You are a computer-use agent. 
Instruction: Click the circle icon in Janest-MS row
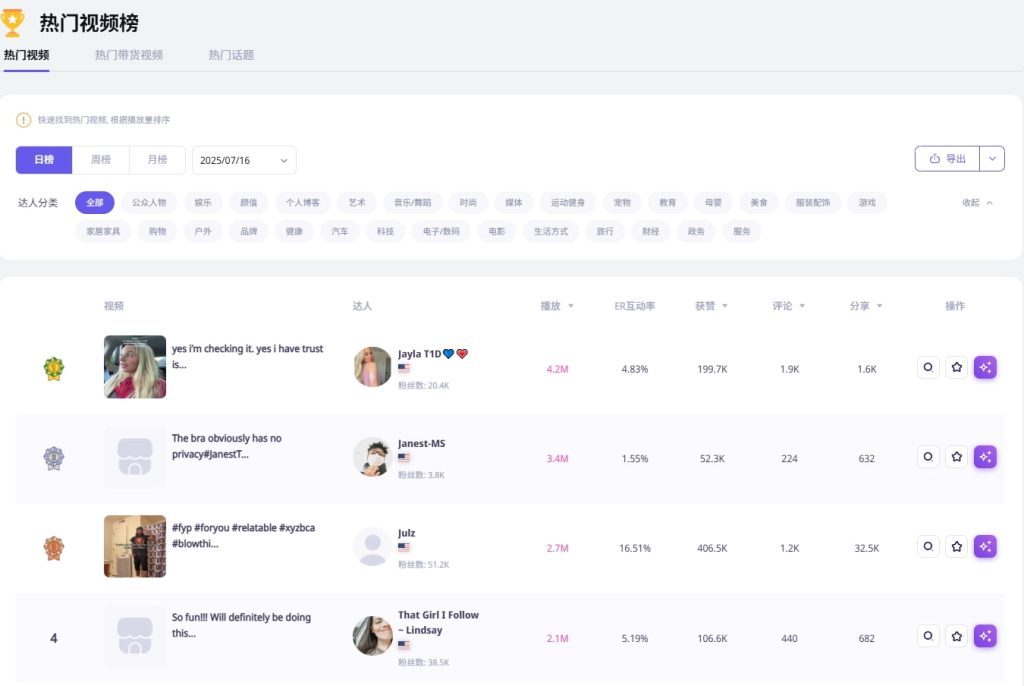click(928, 457)
